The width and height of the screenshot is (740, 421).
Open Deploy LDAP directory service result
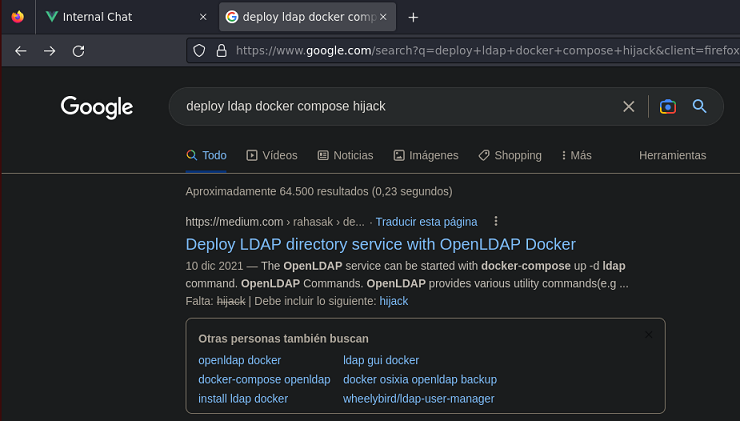(x=380, y=244)
